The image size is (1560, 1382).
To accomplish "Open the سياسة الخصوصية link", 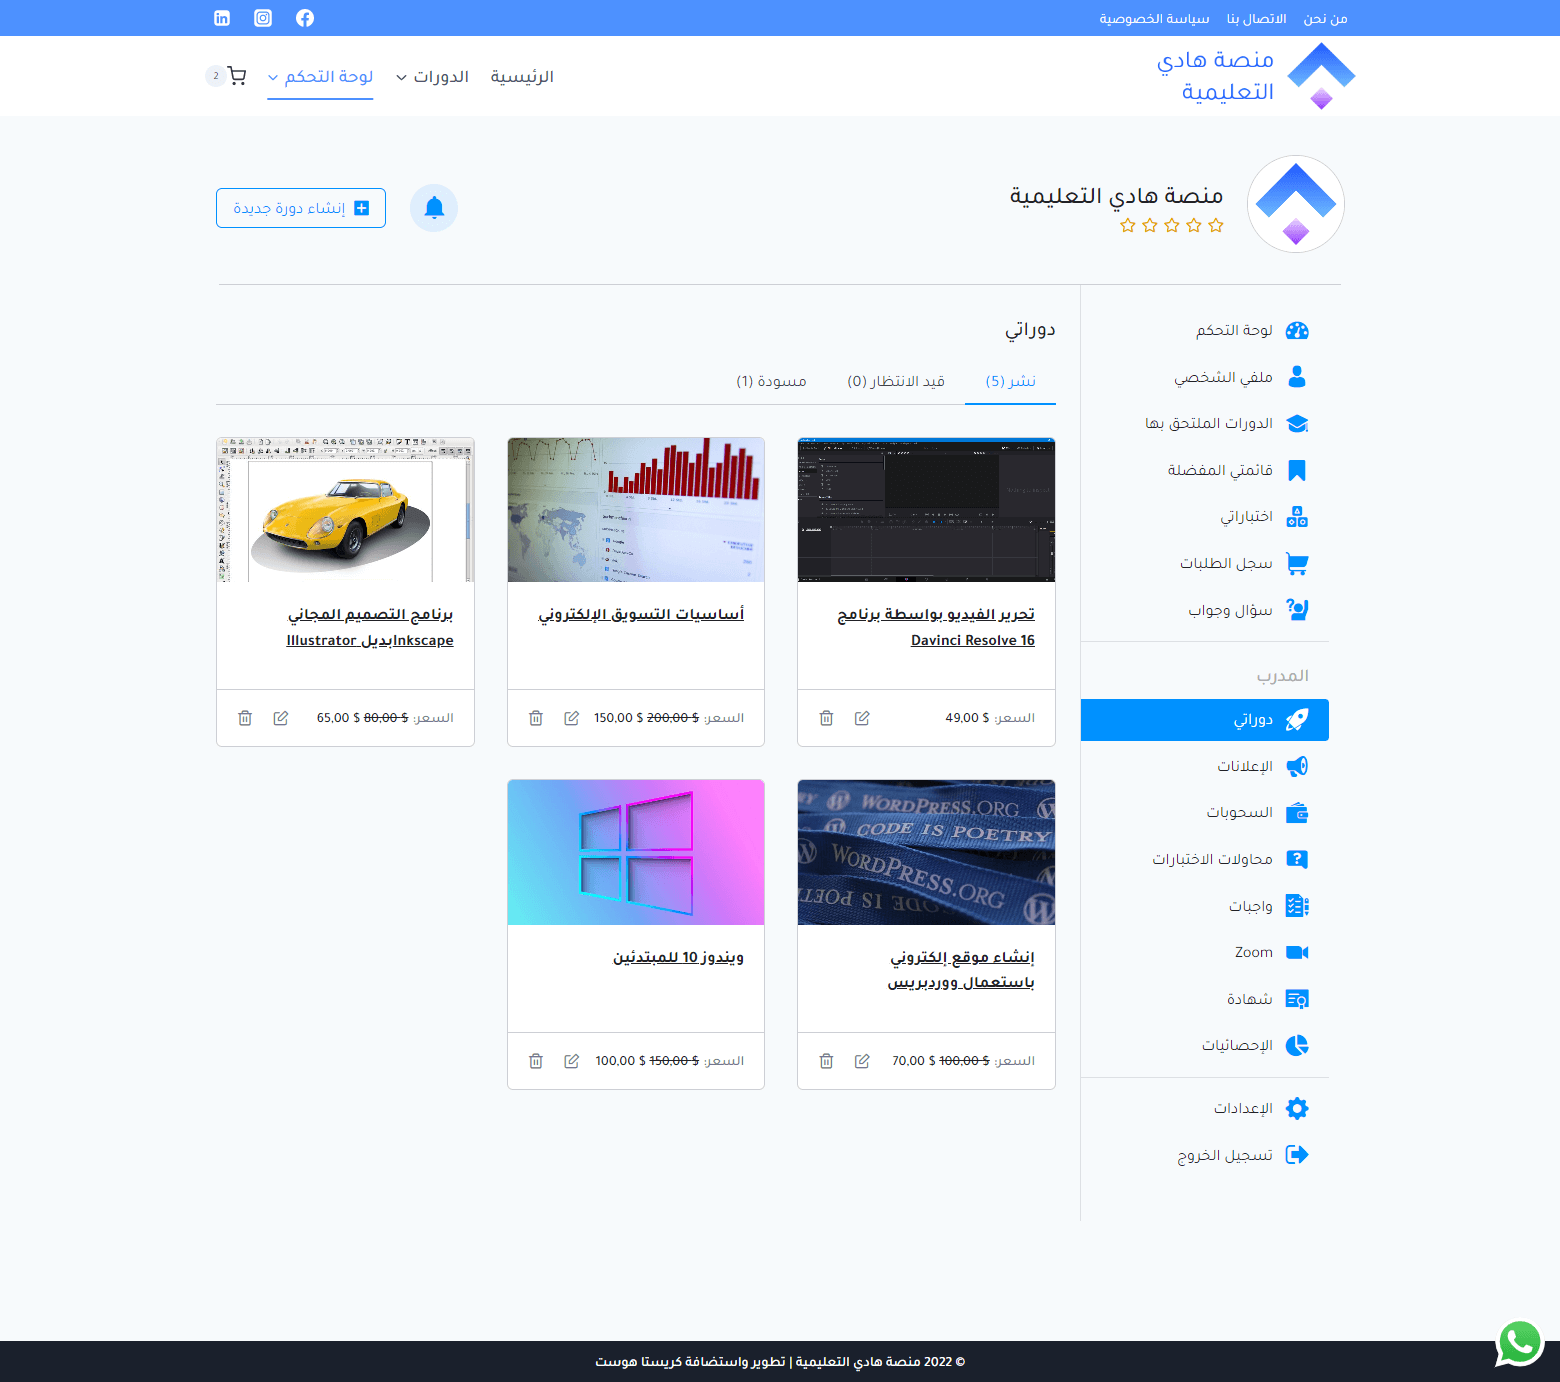I will [1154, 19].
